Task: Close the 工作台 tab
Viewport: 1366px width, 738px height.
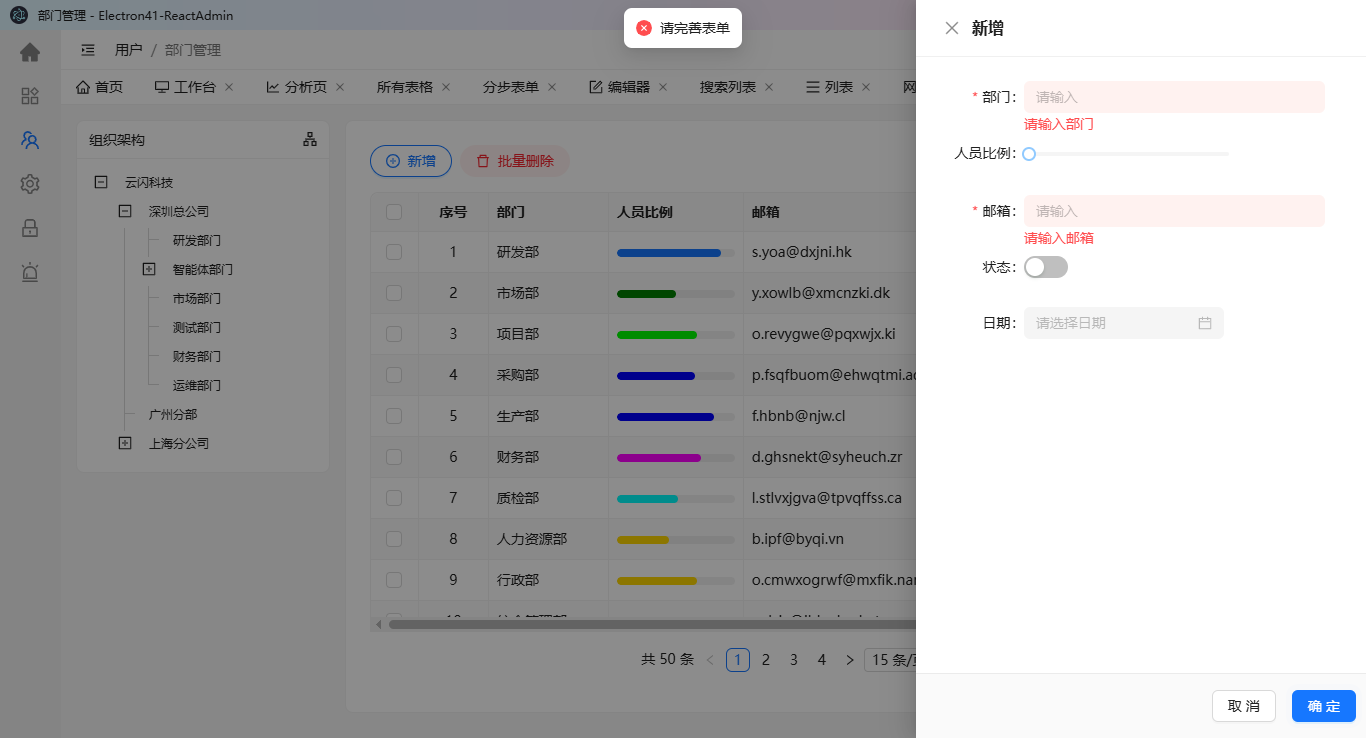Action: click(x=229, y=87)
